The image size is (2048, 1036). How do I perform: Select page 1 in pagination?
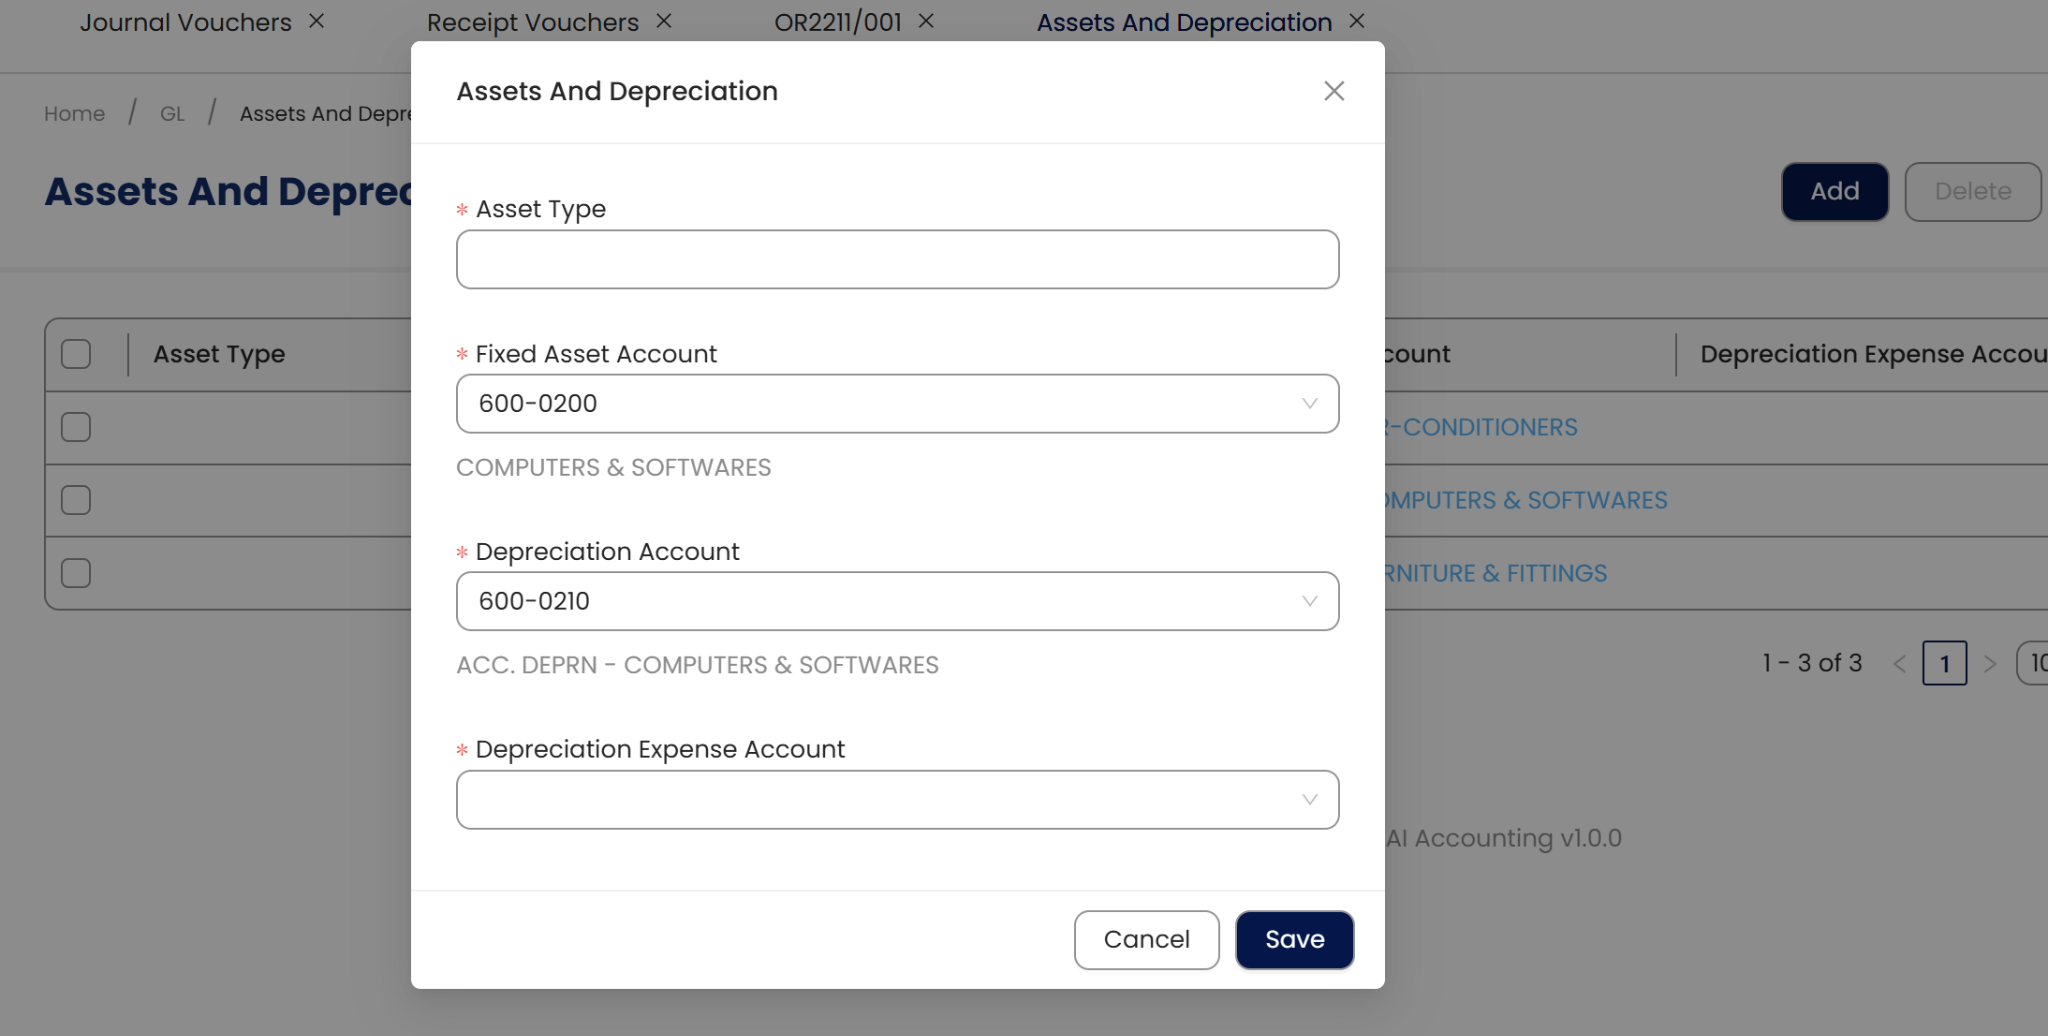[x=1944, y=663]
